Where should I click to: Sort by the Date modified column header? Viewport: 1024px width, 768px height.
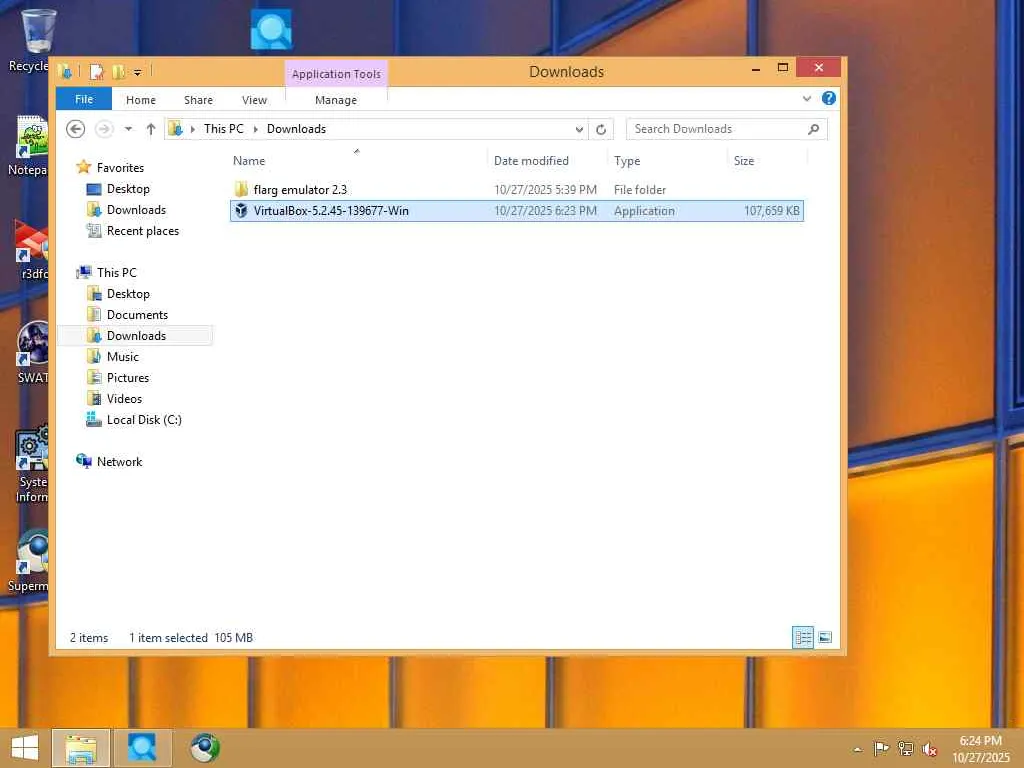(x=531, y=161)
